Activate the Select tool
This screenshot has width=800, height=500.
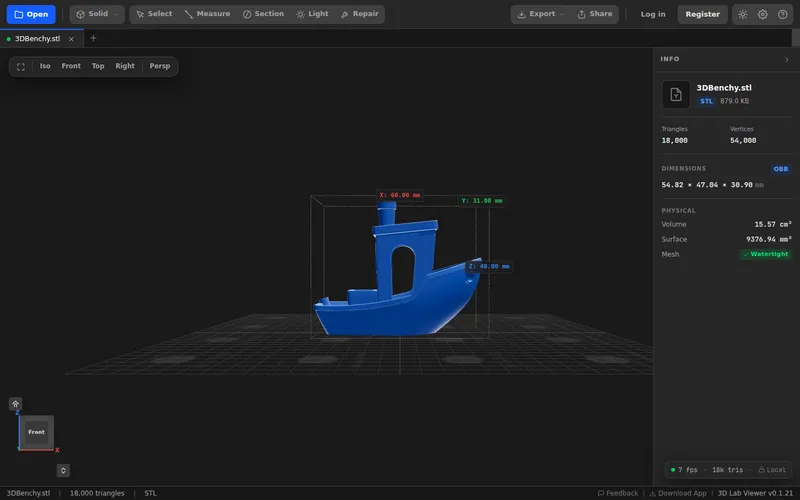click(154, 14)
